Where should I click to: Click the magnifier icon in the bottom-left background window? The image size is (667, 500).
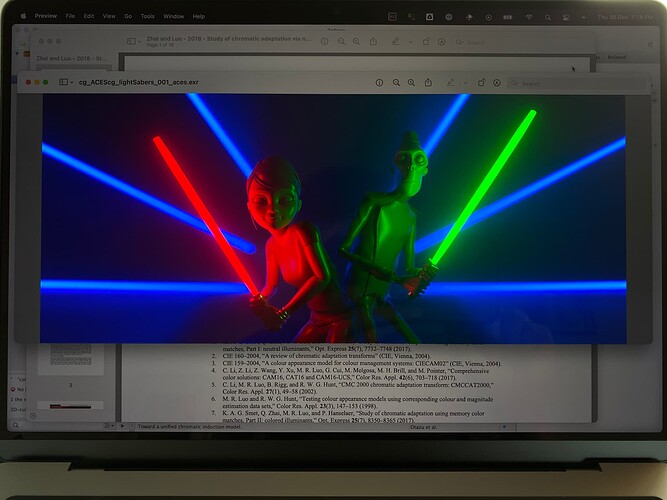pos(16,425)
